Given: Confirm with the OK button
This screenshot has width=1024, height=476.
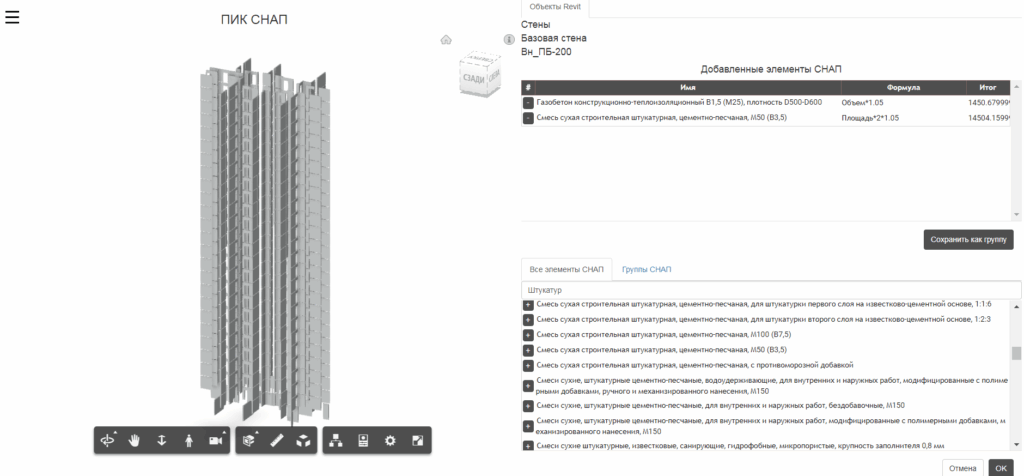Looking at the screenshot, I should coord(1001,468).
